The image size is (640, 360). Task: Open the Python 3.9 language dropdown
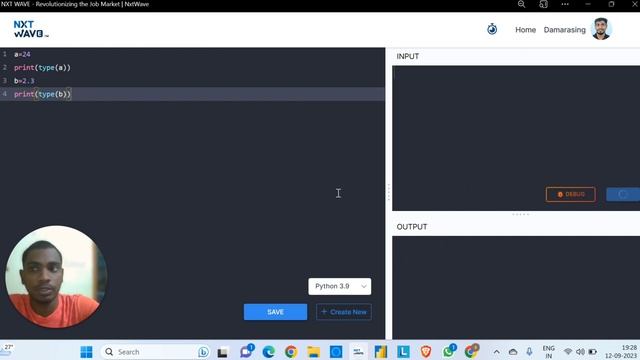340,286
